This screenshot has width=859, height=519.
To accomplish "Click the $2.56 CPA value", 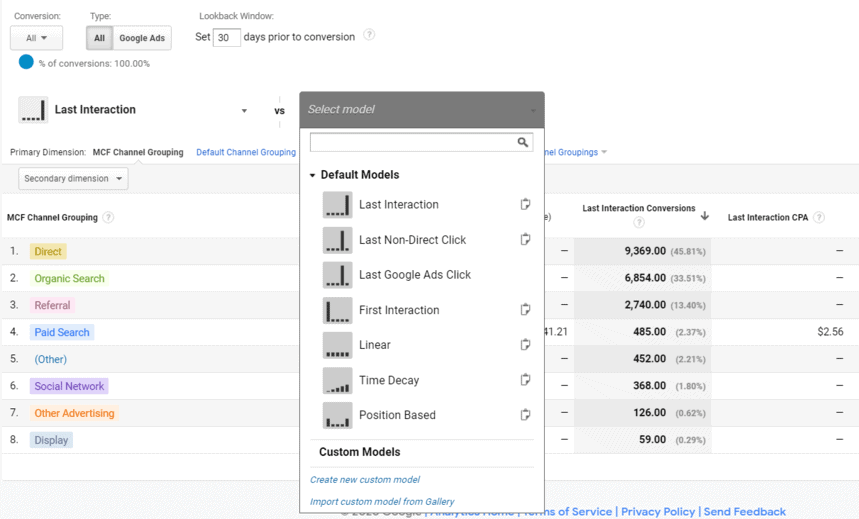I will click(x=831, y=332).
